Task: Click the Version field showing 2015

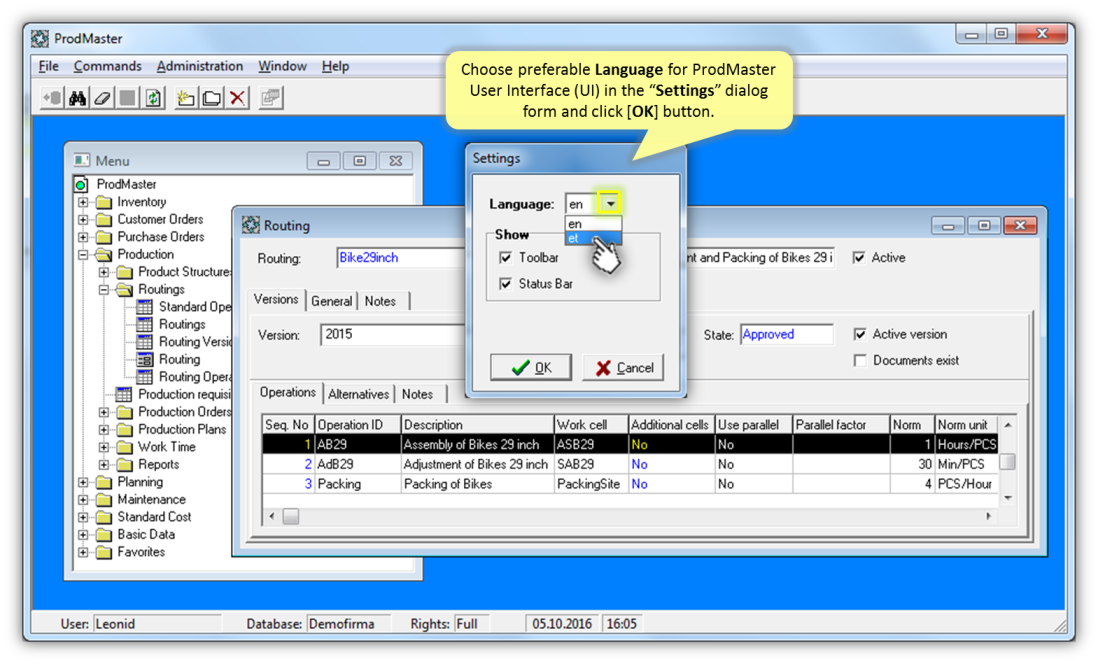Action: pyautogui.click(x=393, y=335)
